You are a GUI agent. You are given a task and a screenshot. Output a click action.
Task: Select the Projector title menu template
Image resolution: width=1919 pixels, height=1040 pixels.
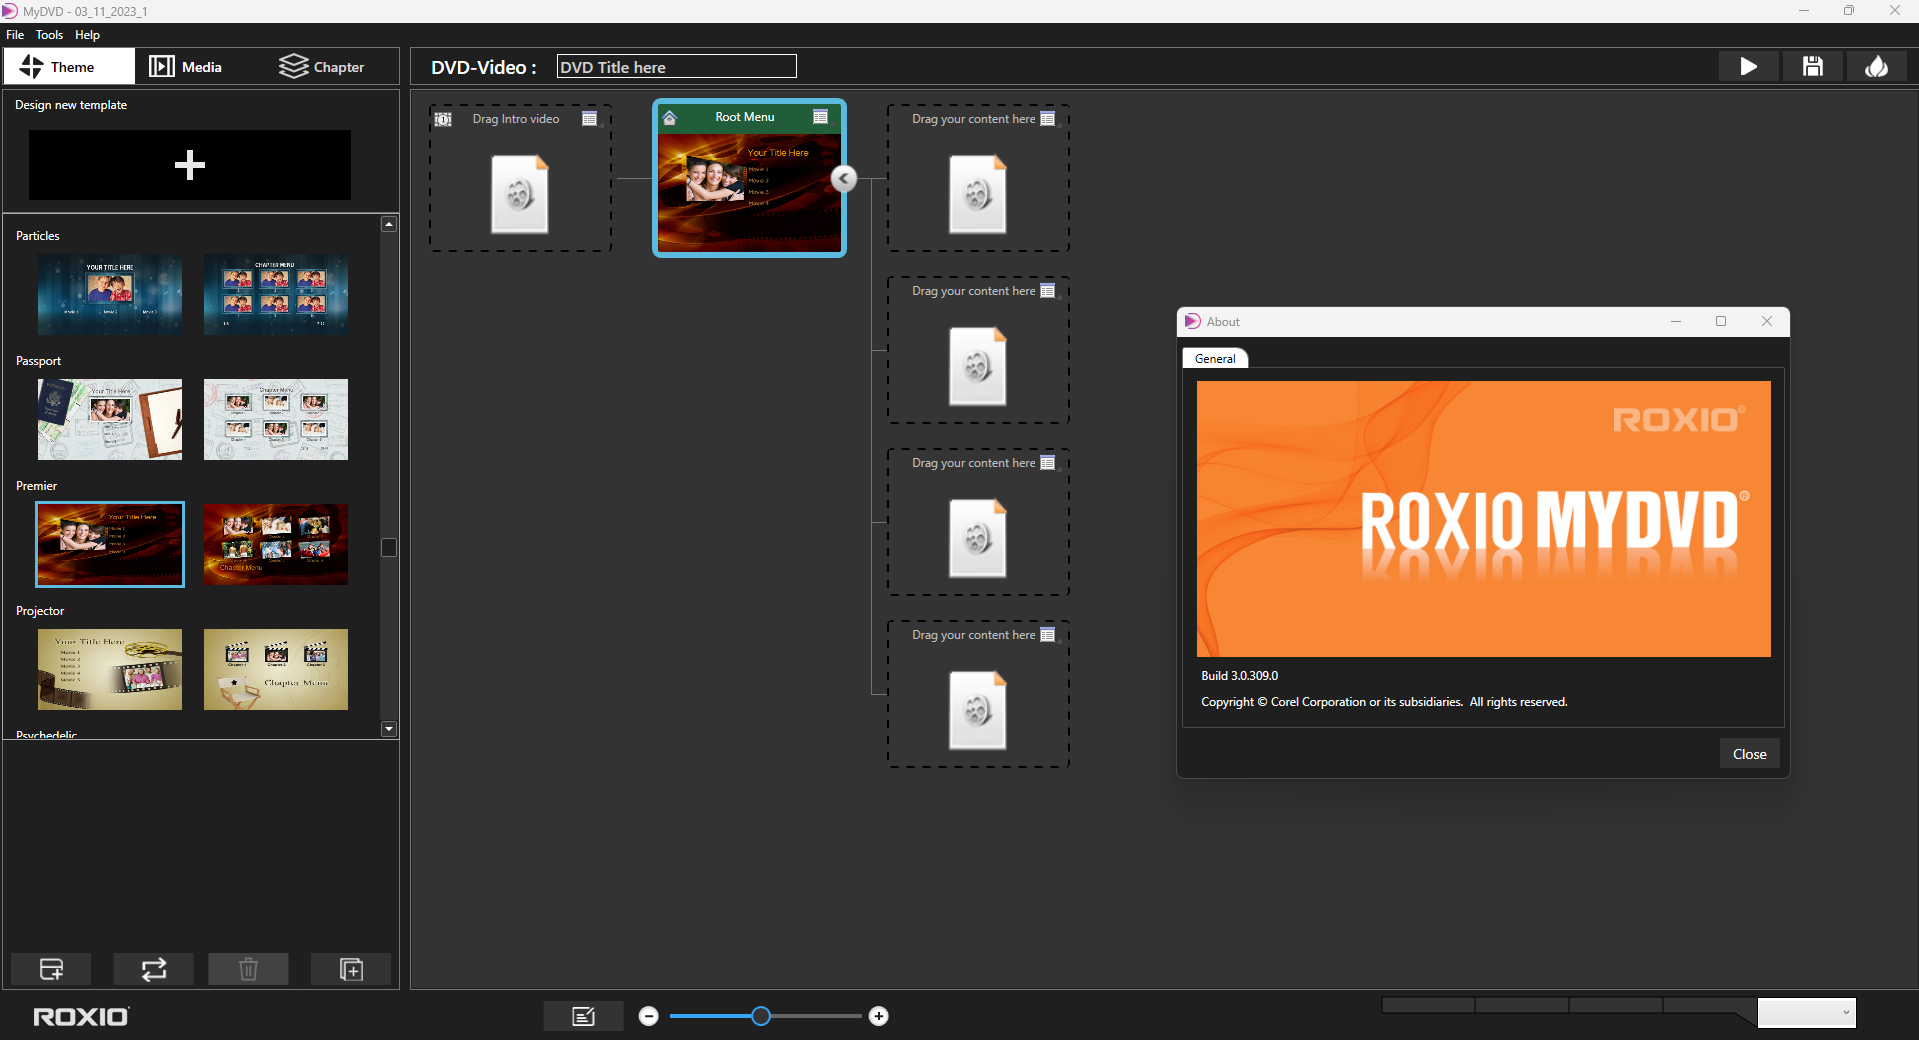tap(110, 669)
